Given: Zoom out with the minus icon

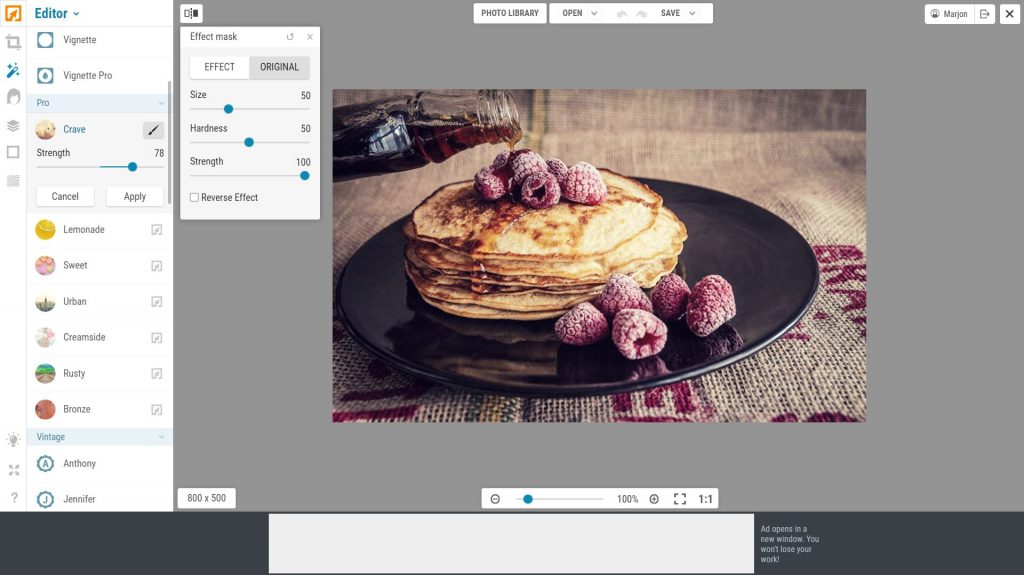Looking at the screenshot, I should [x=495, y=499].
